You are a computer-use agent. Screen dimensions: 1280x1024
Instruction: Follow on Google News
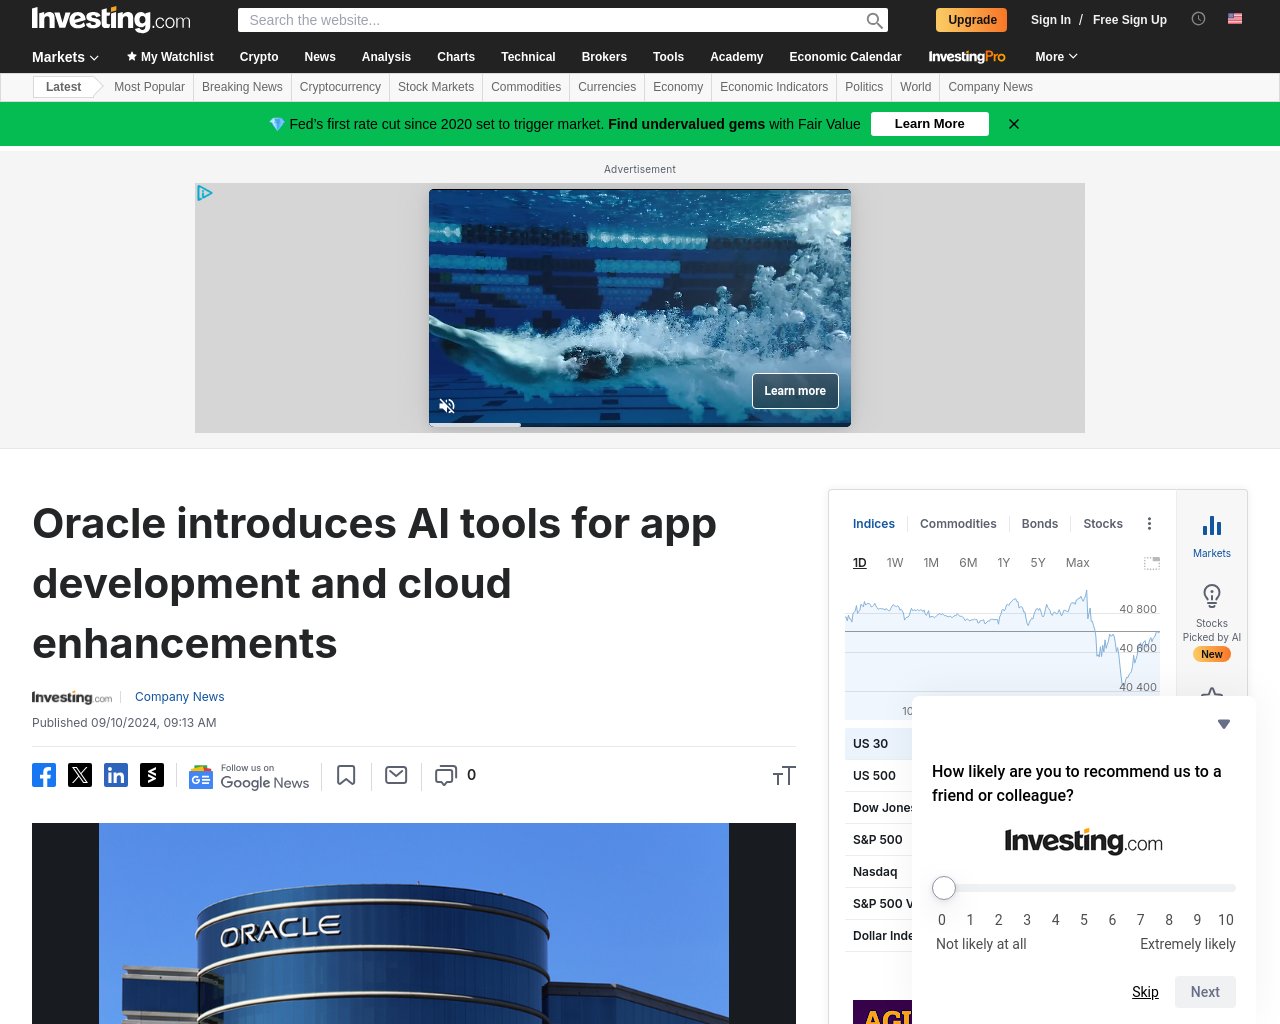249,777
